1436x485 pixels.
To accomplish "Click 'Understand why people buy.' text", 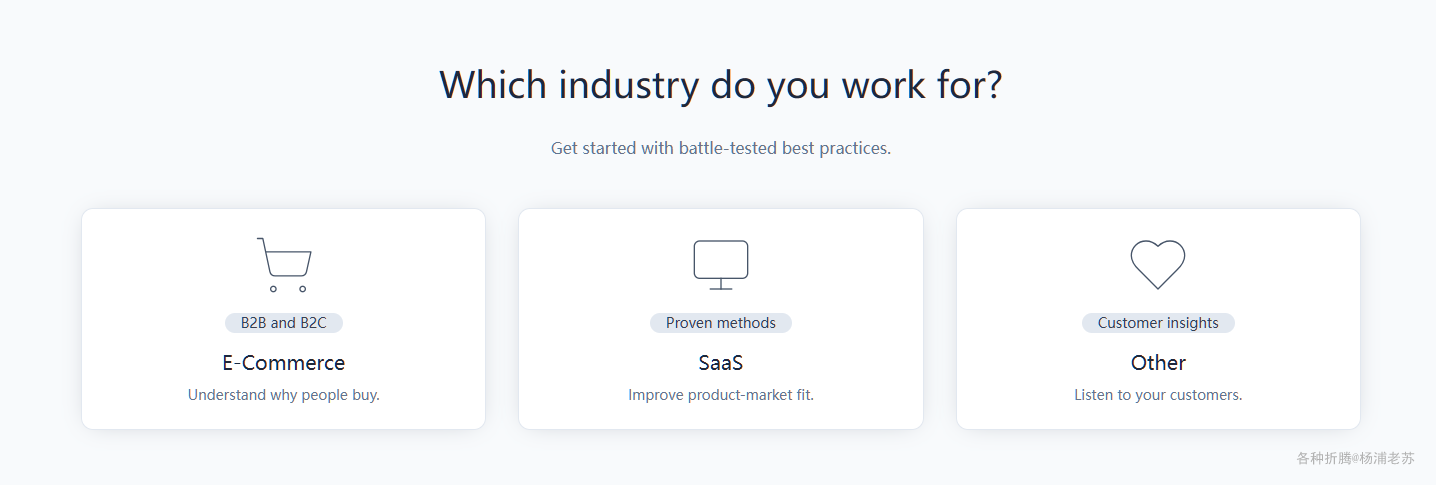I will (284, 395).
